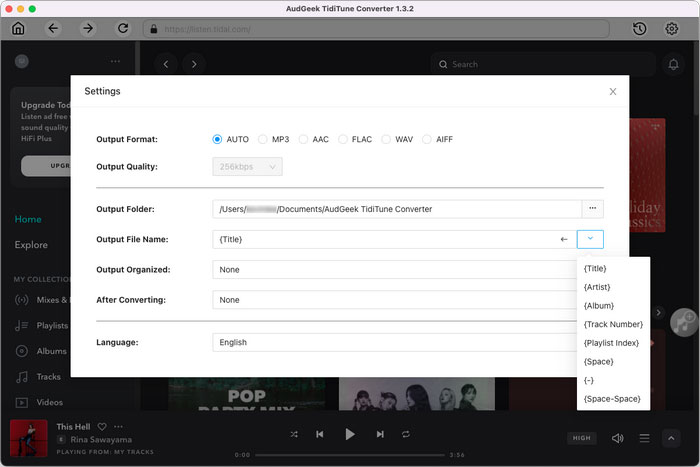Skip to previous track

coord(320,434)
